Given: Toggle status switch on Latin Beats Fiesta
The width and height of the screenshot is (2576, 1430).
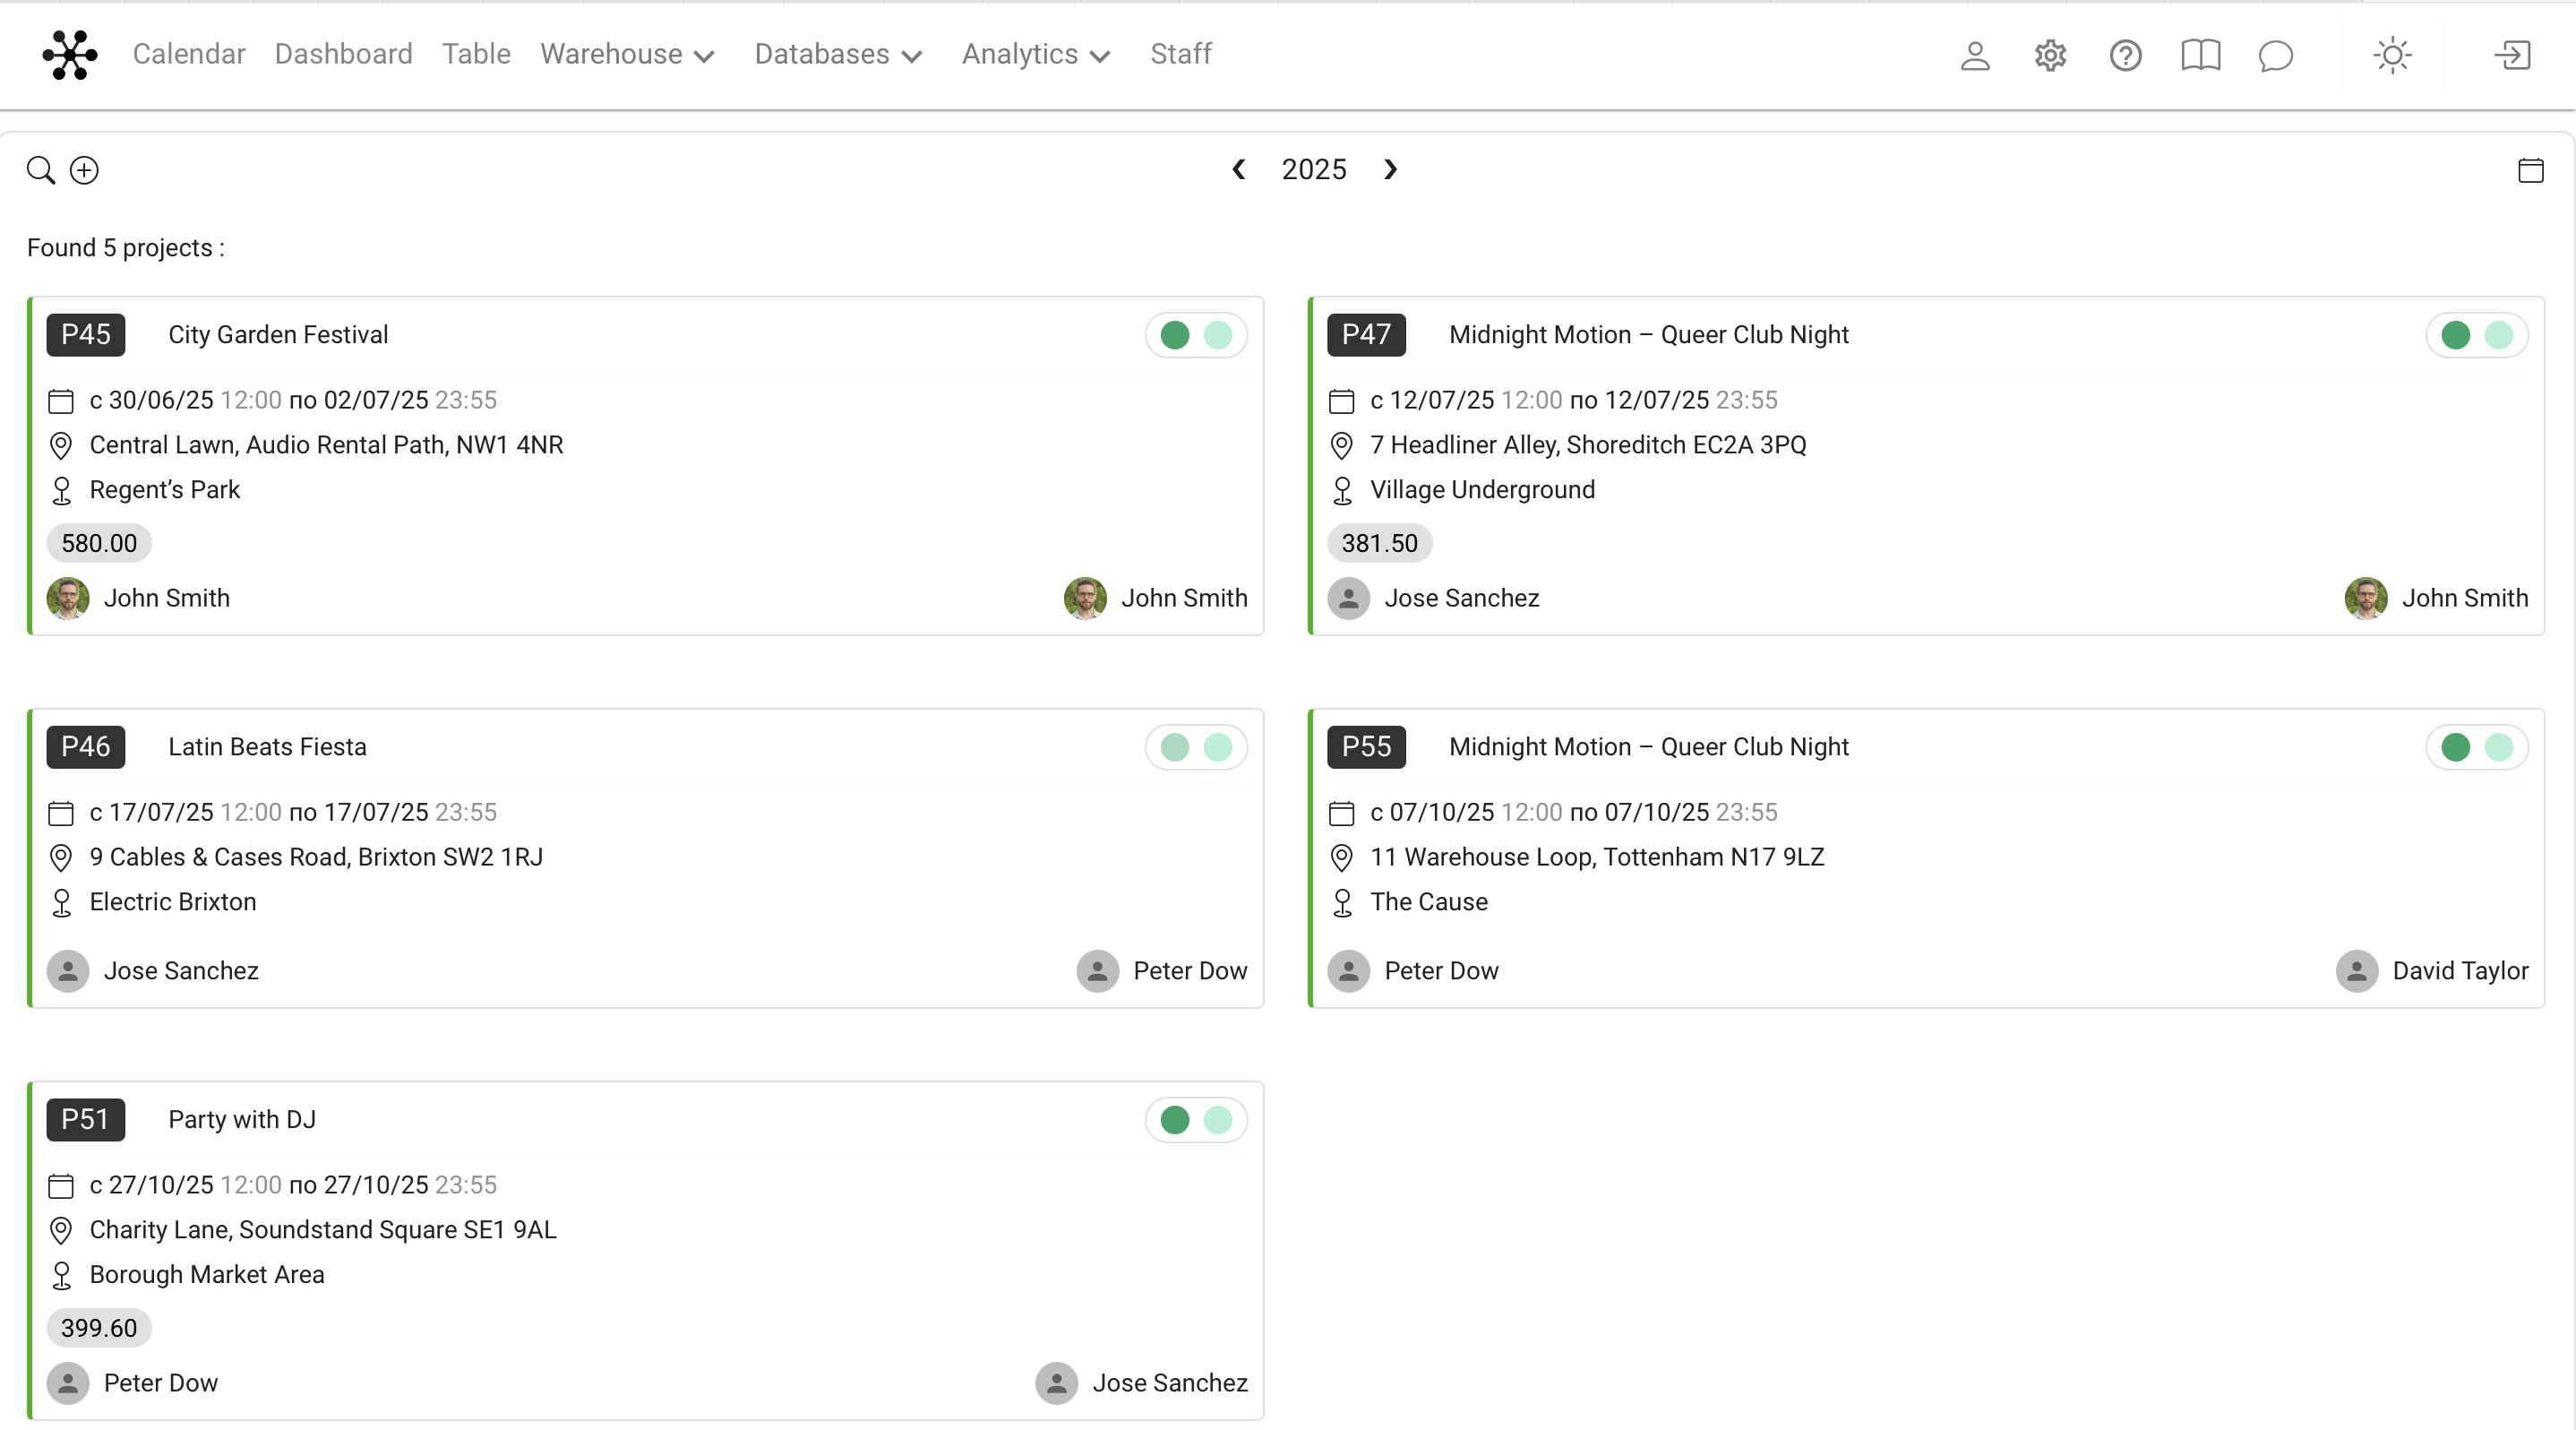Looking at the screenshot, I should coord(1196,747).
